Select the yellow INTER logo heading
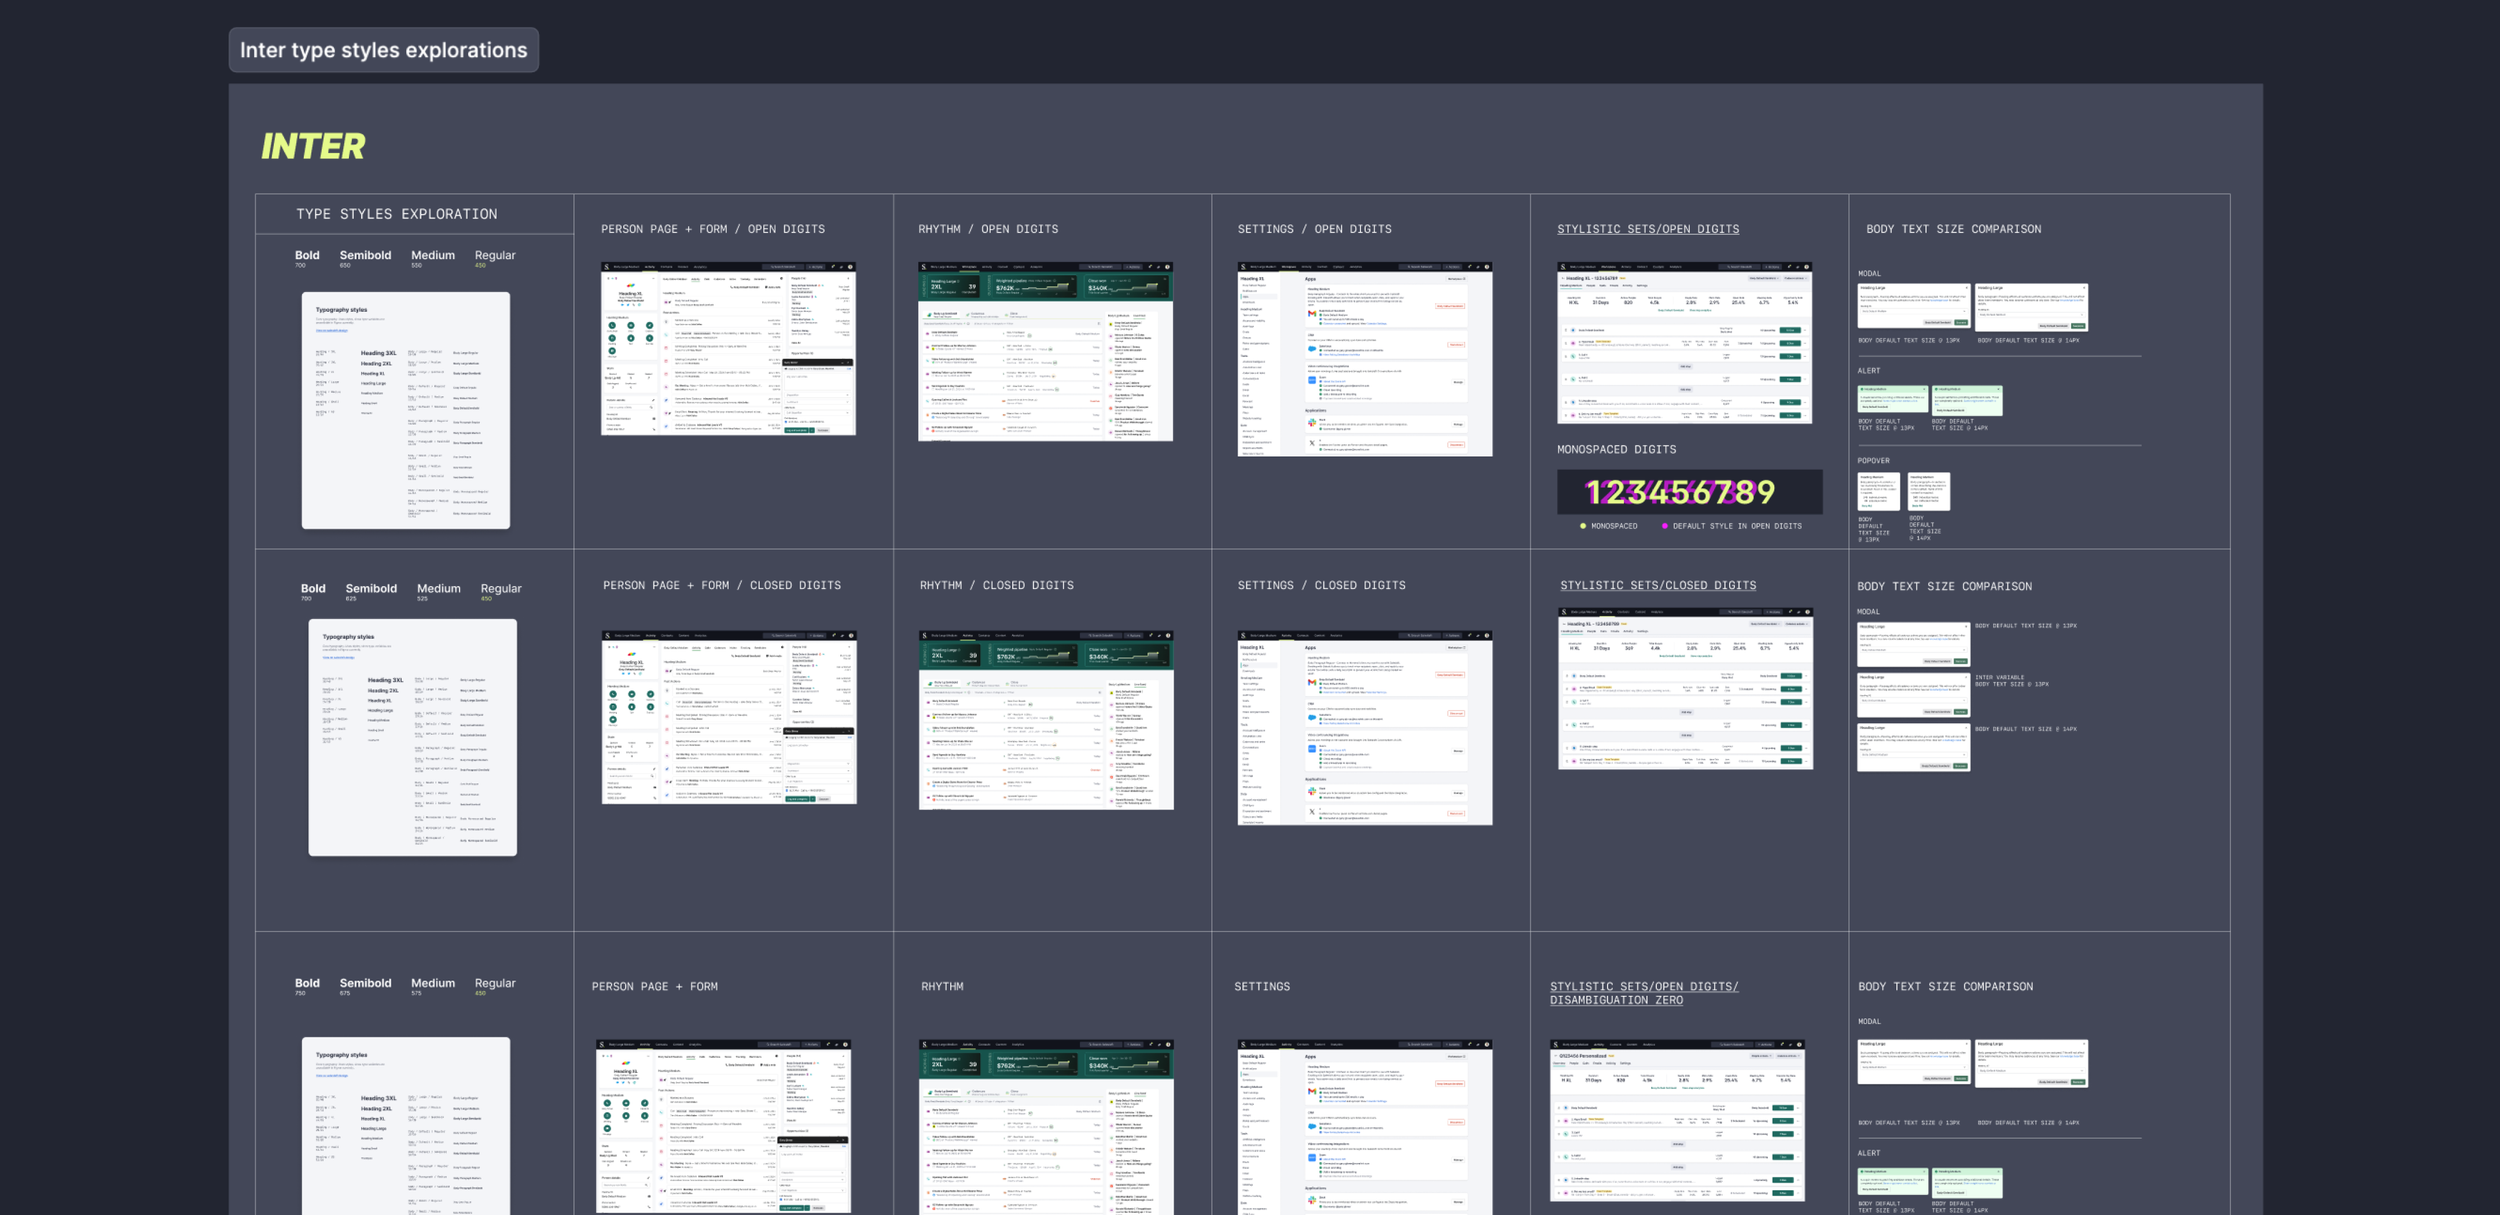The height and width of the screenshot is (1215, 2500). coord(313,147)
